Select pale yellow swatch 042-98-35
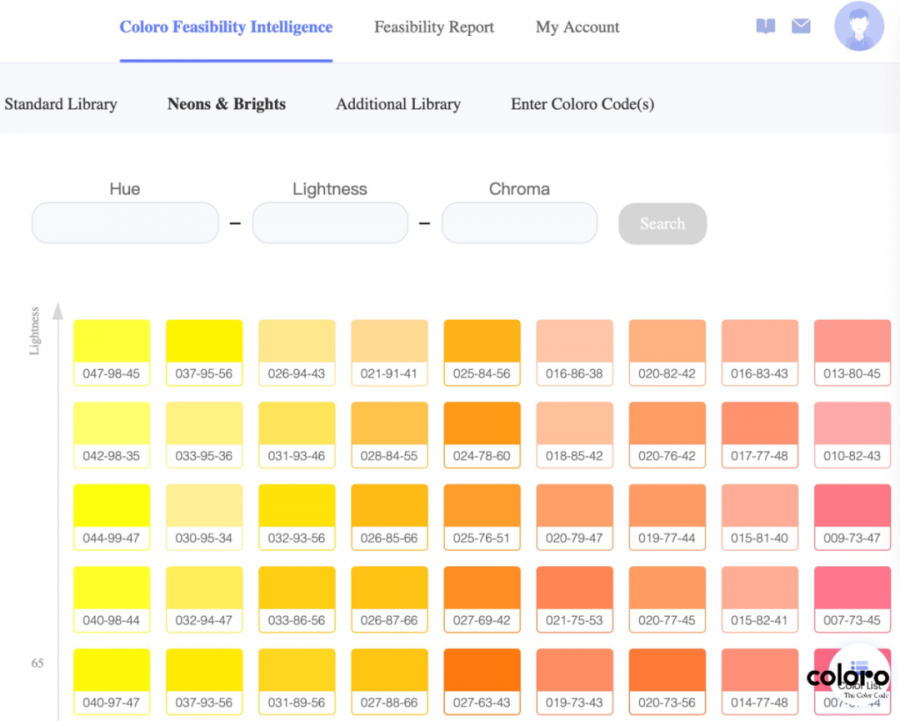This screenshot has width=900, height=721. (x=111, y=435)
